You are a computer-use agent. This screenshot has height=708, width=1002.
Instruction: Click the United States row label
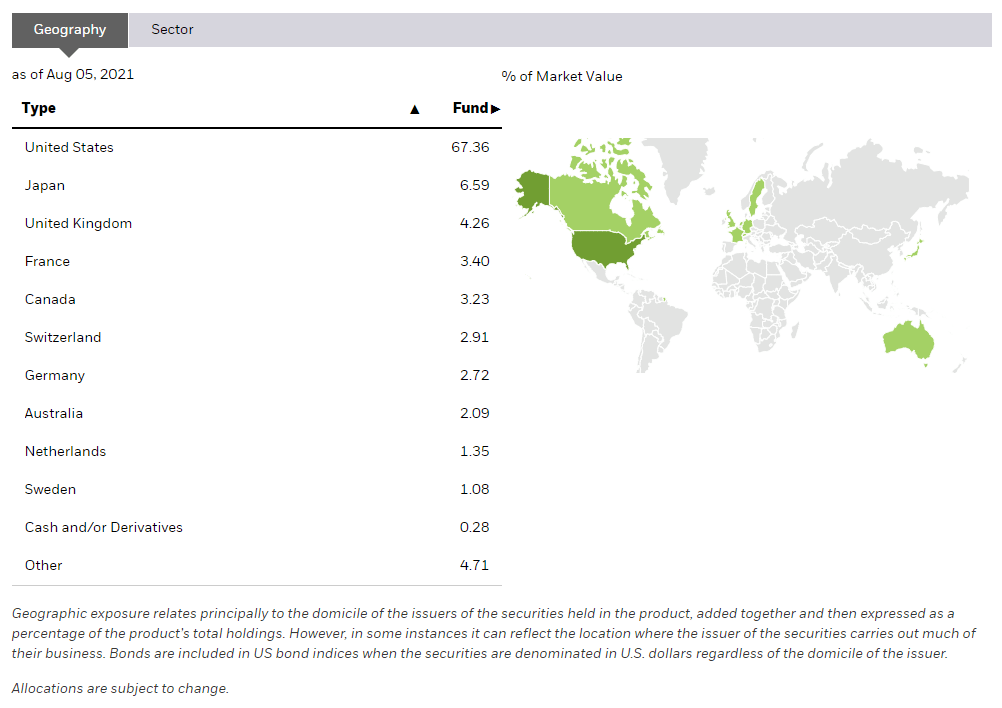69,148
